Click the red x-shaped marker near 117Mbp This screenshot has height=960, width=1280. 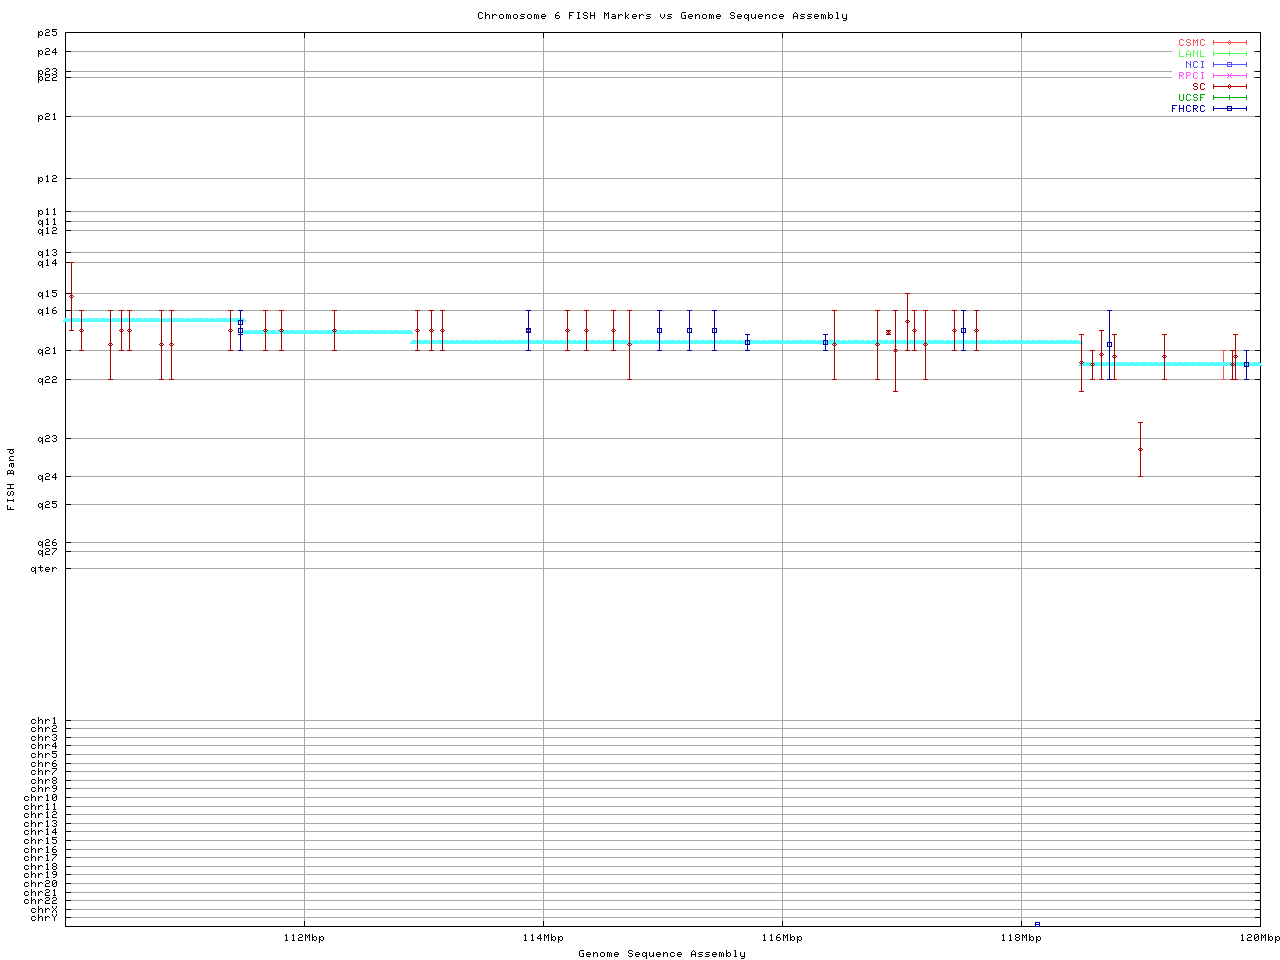888,332
